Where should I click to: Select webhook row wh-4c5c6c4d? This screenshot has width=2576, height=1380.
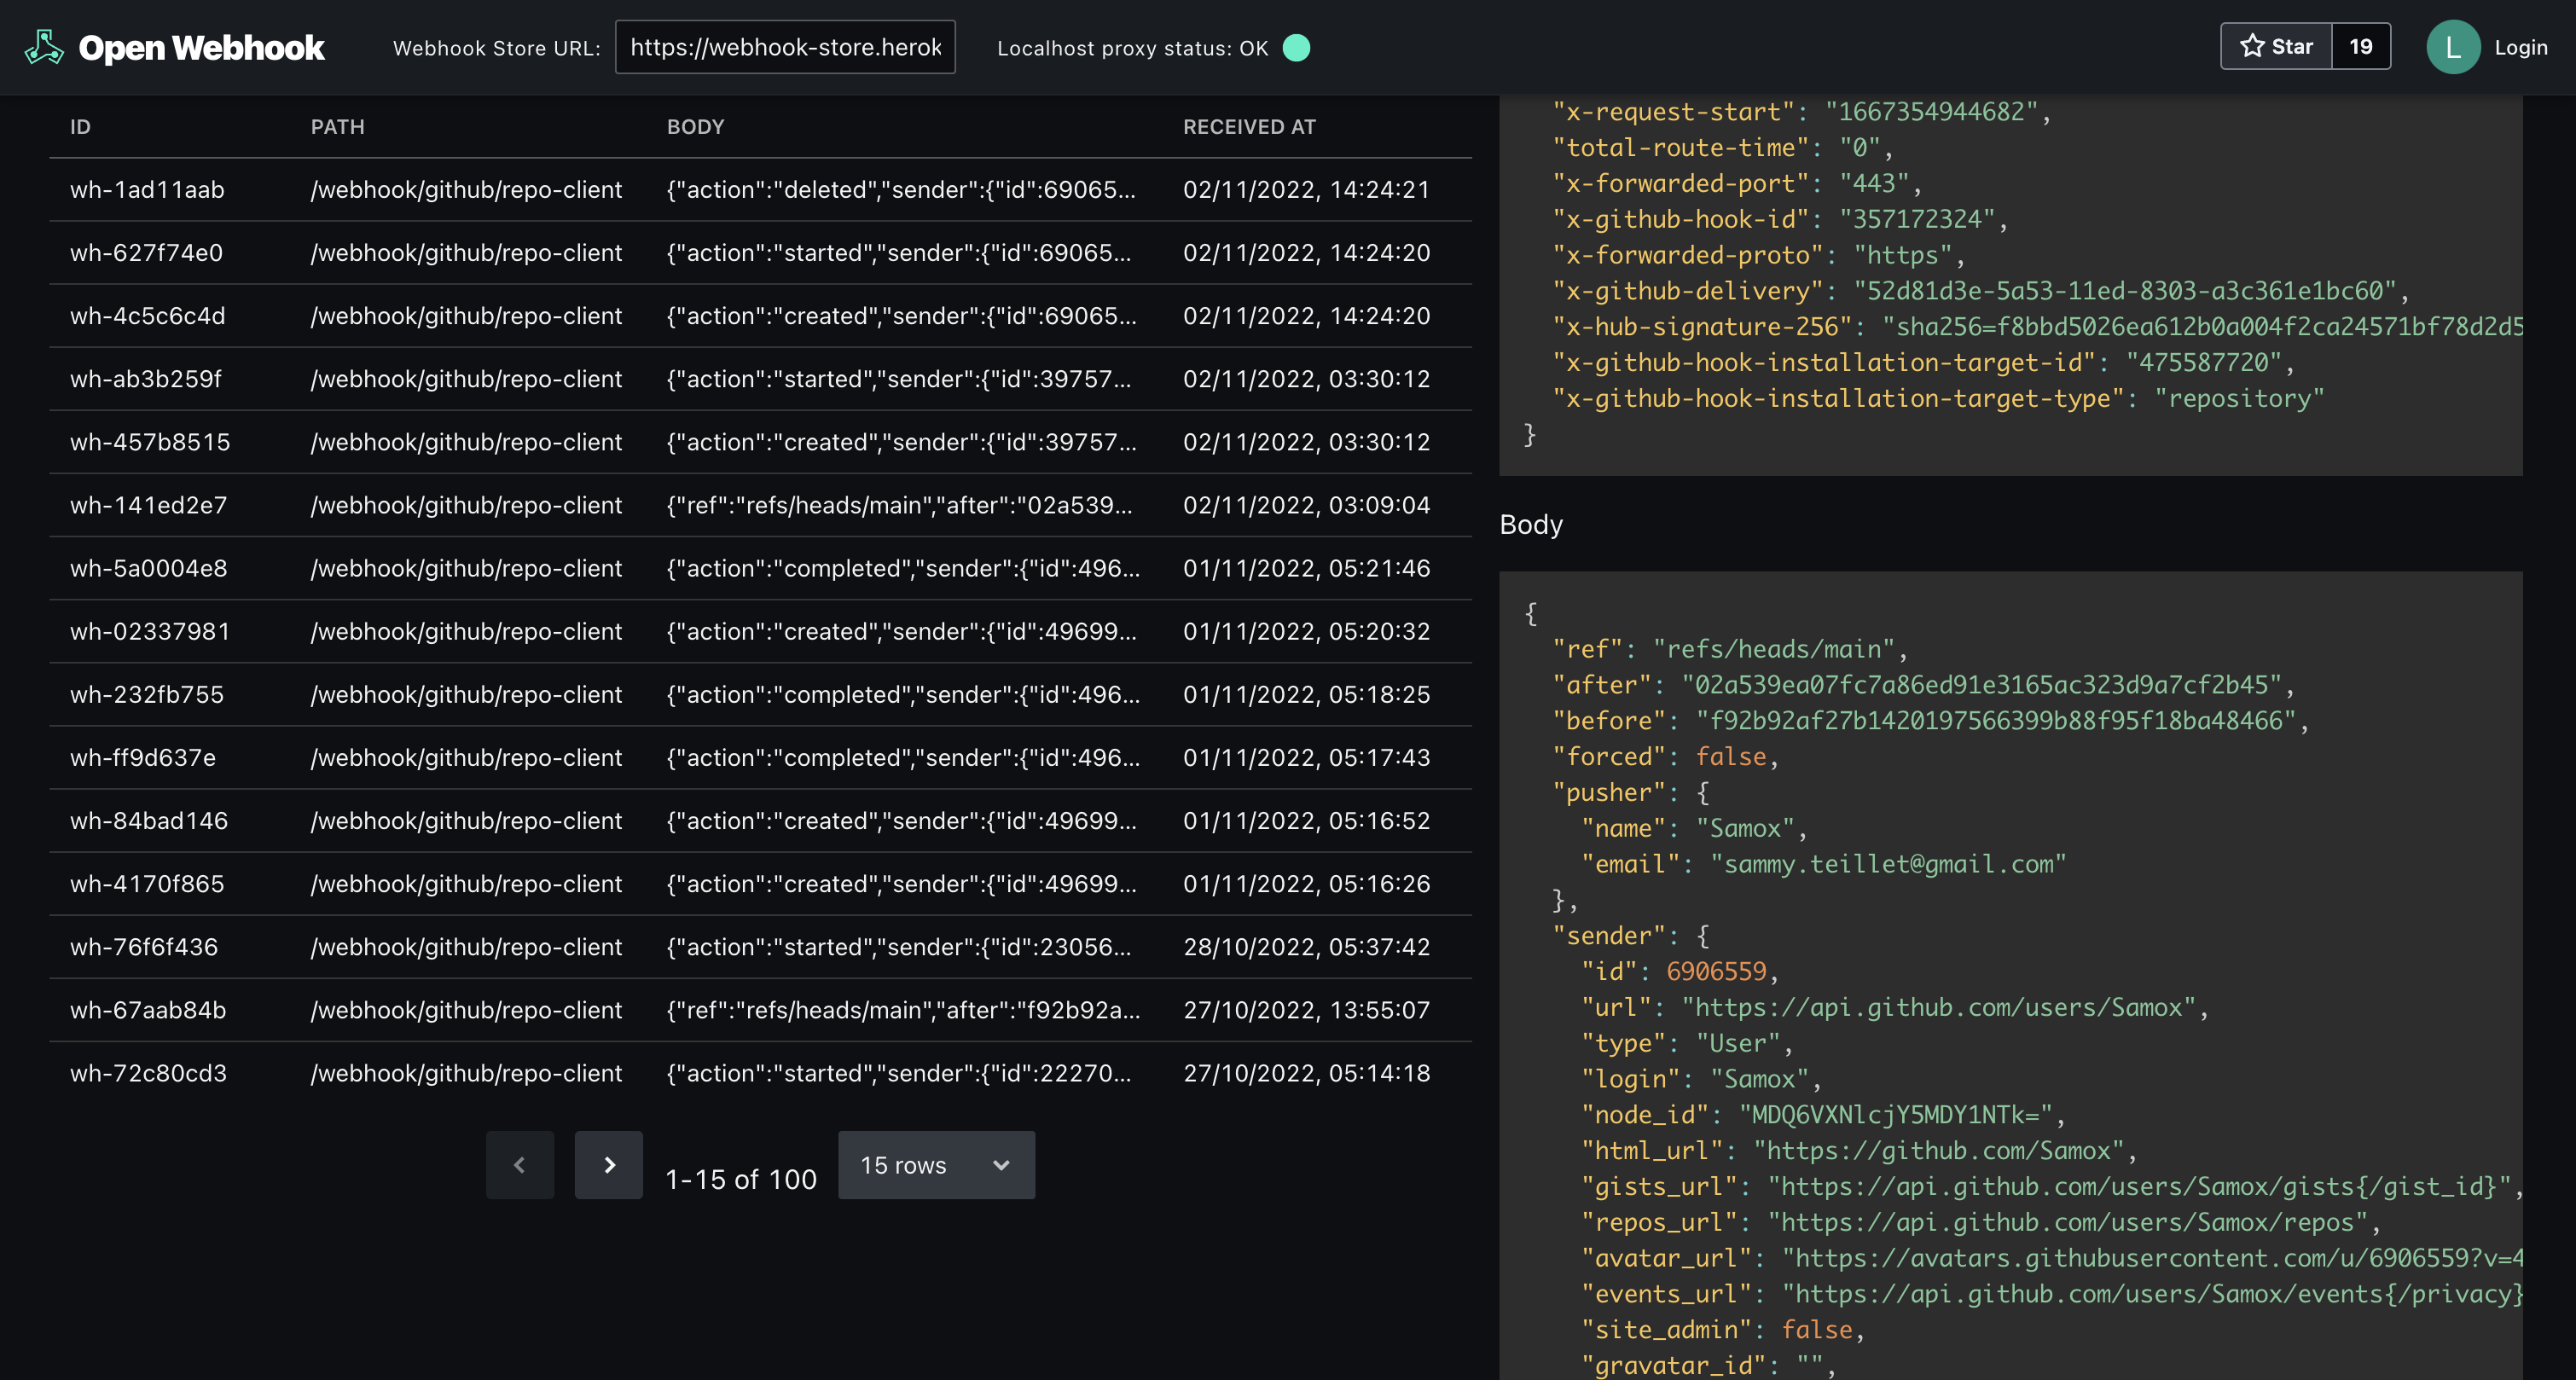760,316
